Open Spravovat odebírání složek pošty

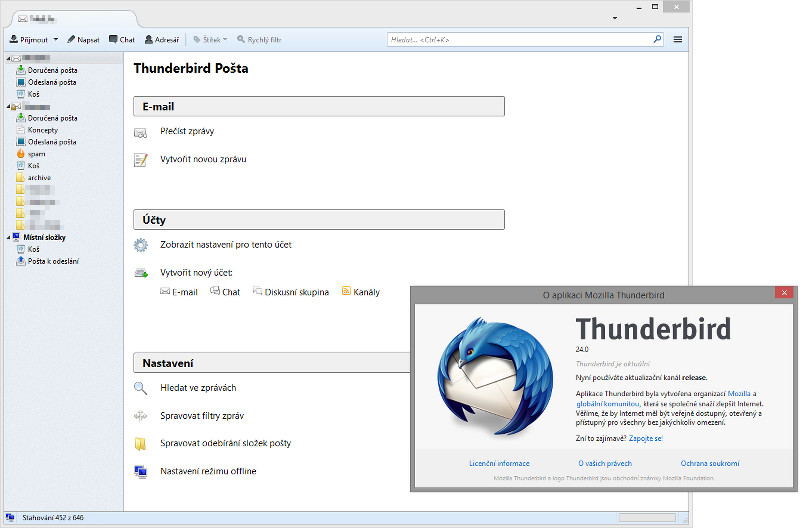tap(226, 443)
